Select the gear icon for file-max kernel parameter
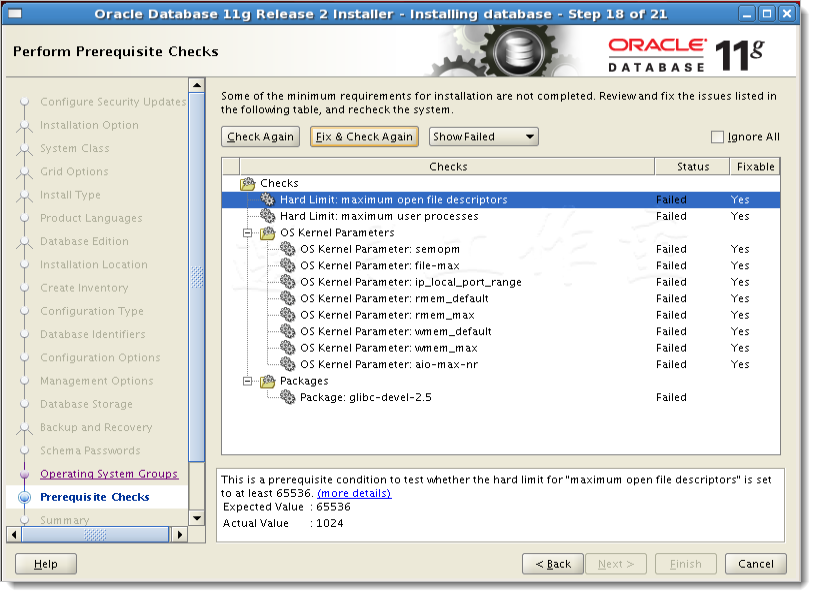 pyautogui.click(x=289, y=265)
